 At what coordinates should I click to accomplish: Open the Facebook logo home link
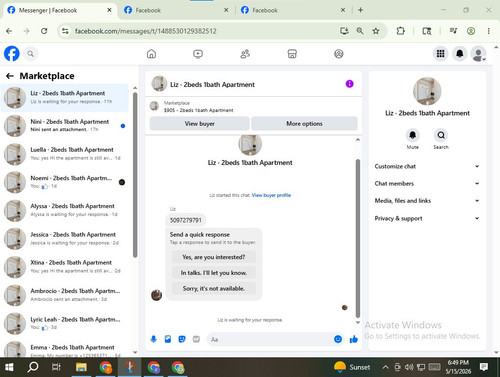[x=12, y=54]
